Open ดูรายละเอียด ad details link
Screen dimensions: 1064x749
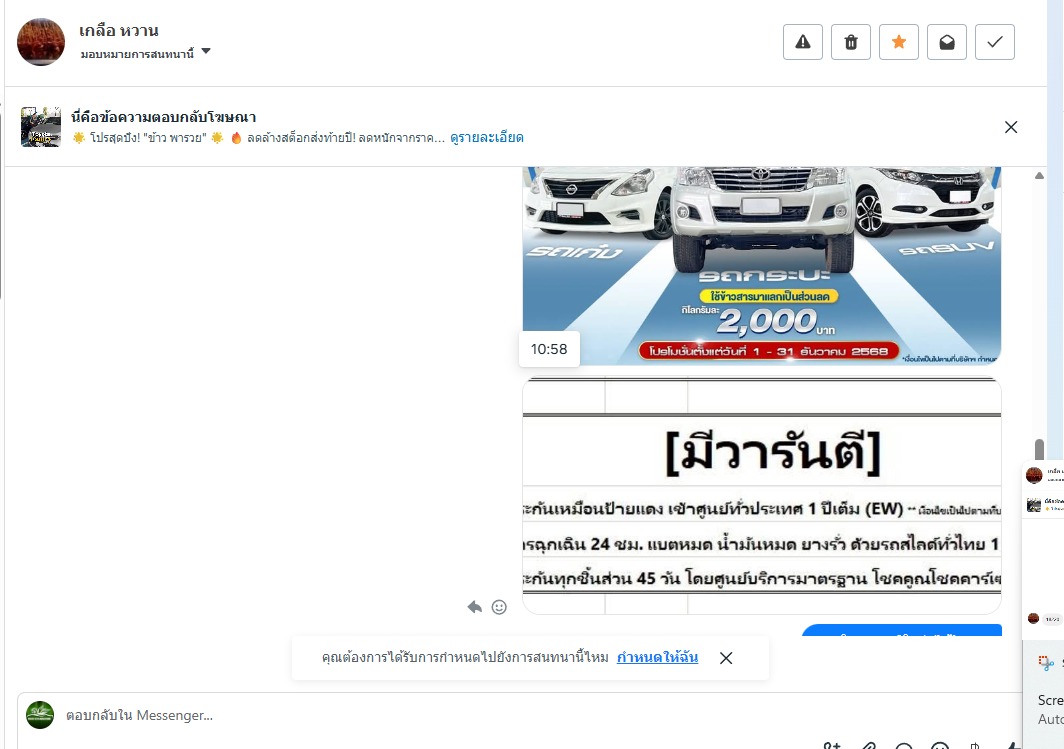pos(487,138)
